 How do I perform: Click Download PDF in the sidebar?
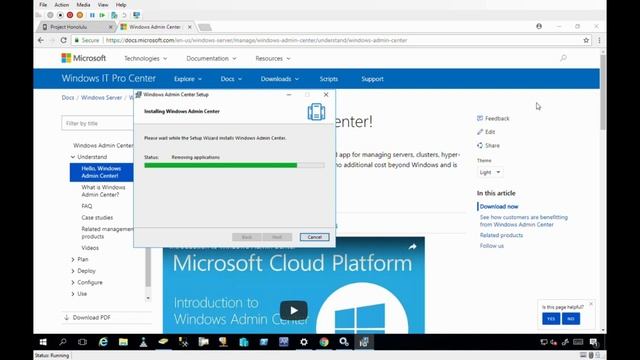pyautogui.click(x=87, y=317)
